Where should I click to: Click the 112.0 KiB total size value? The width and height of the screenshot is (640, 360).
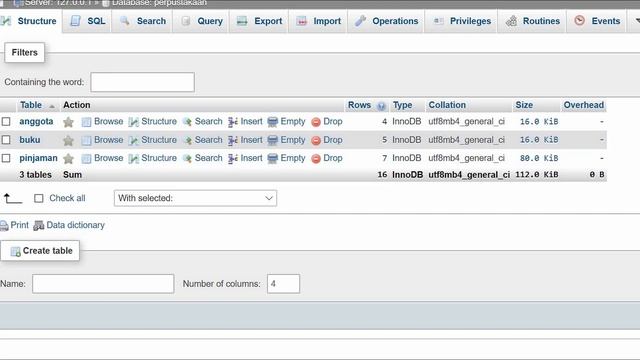537,174
